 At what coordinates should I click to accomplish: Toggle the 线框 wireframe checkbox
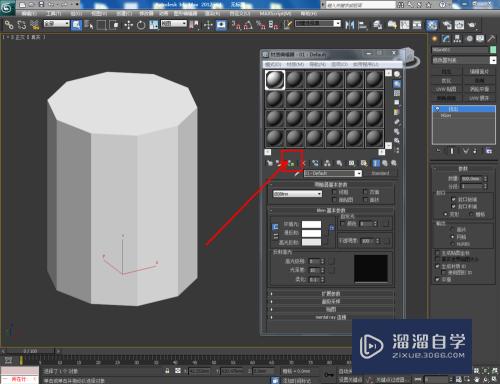(x=334, y=192)
